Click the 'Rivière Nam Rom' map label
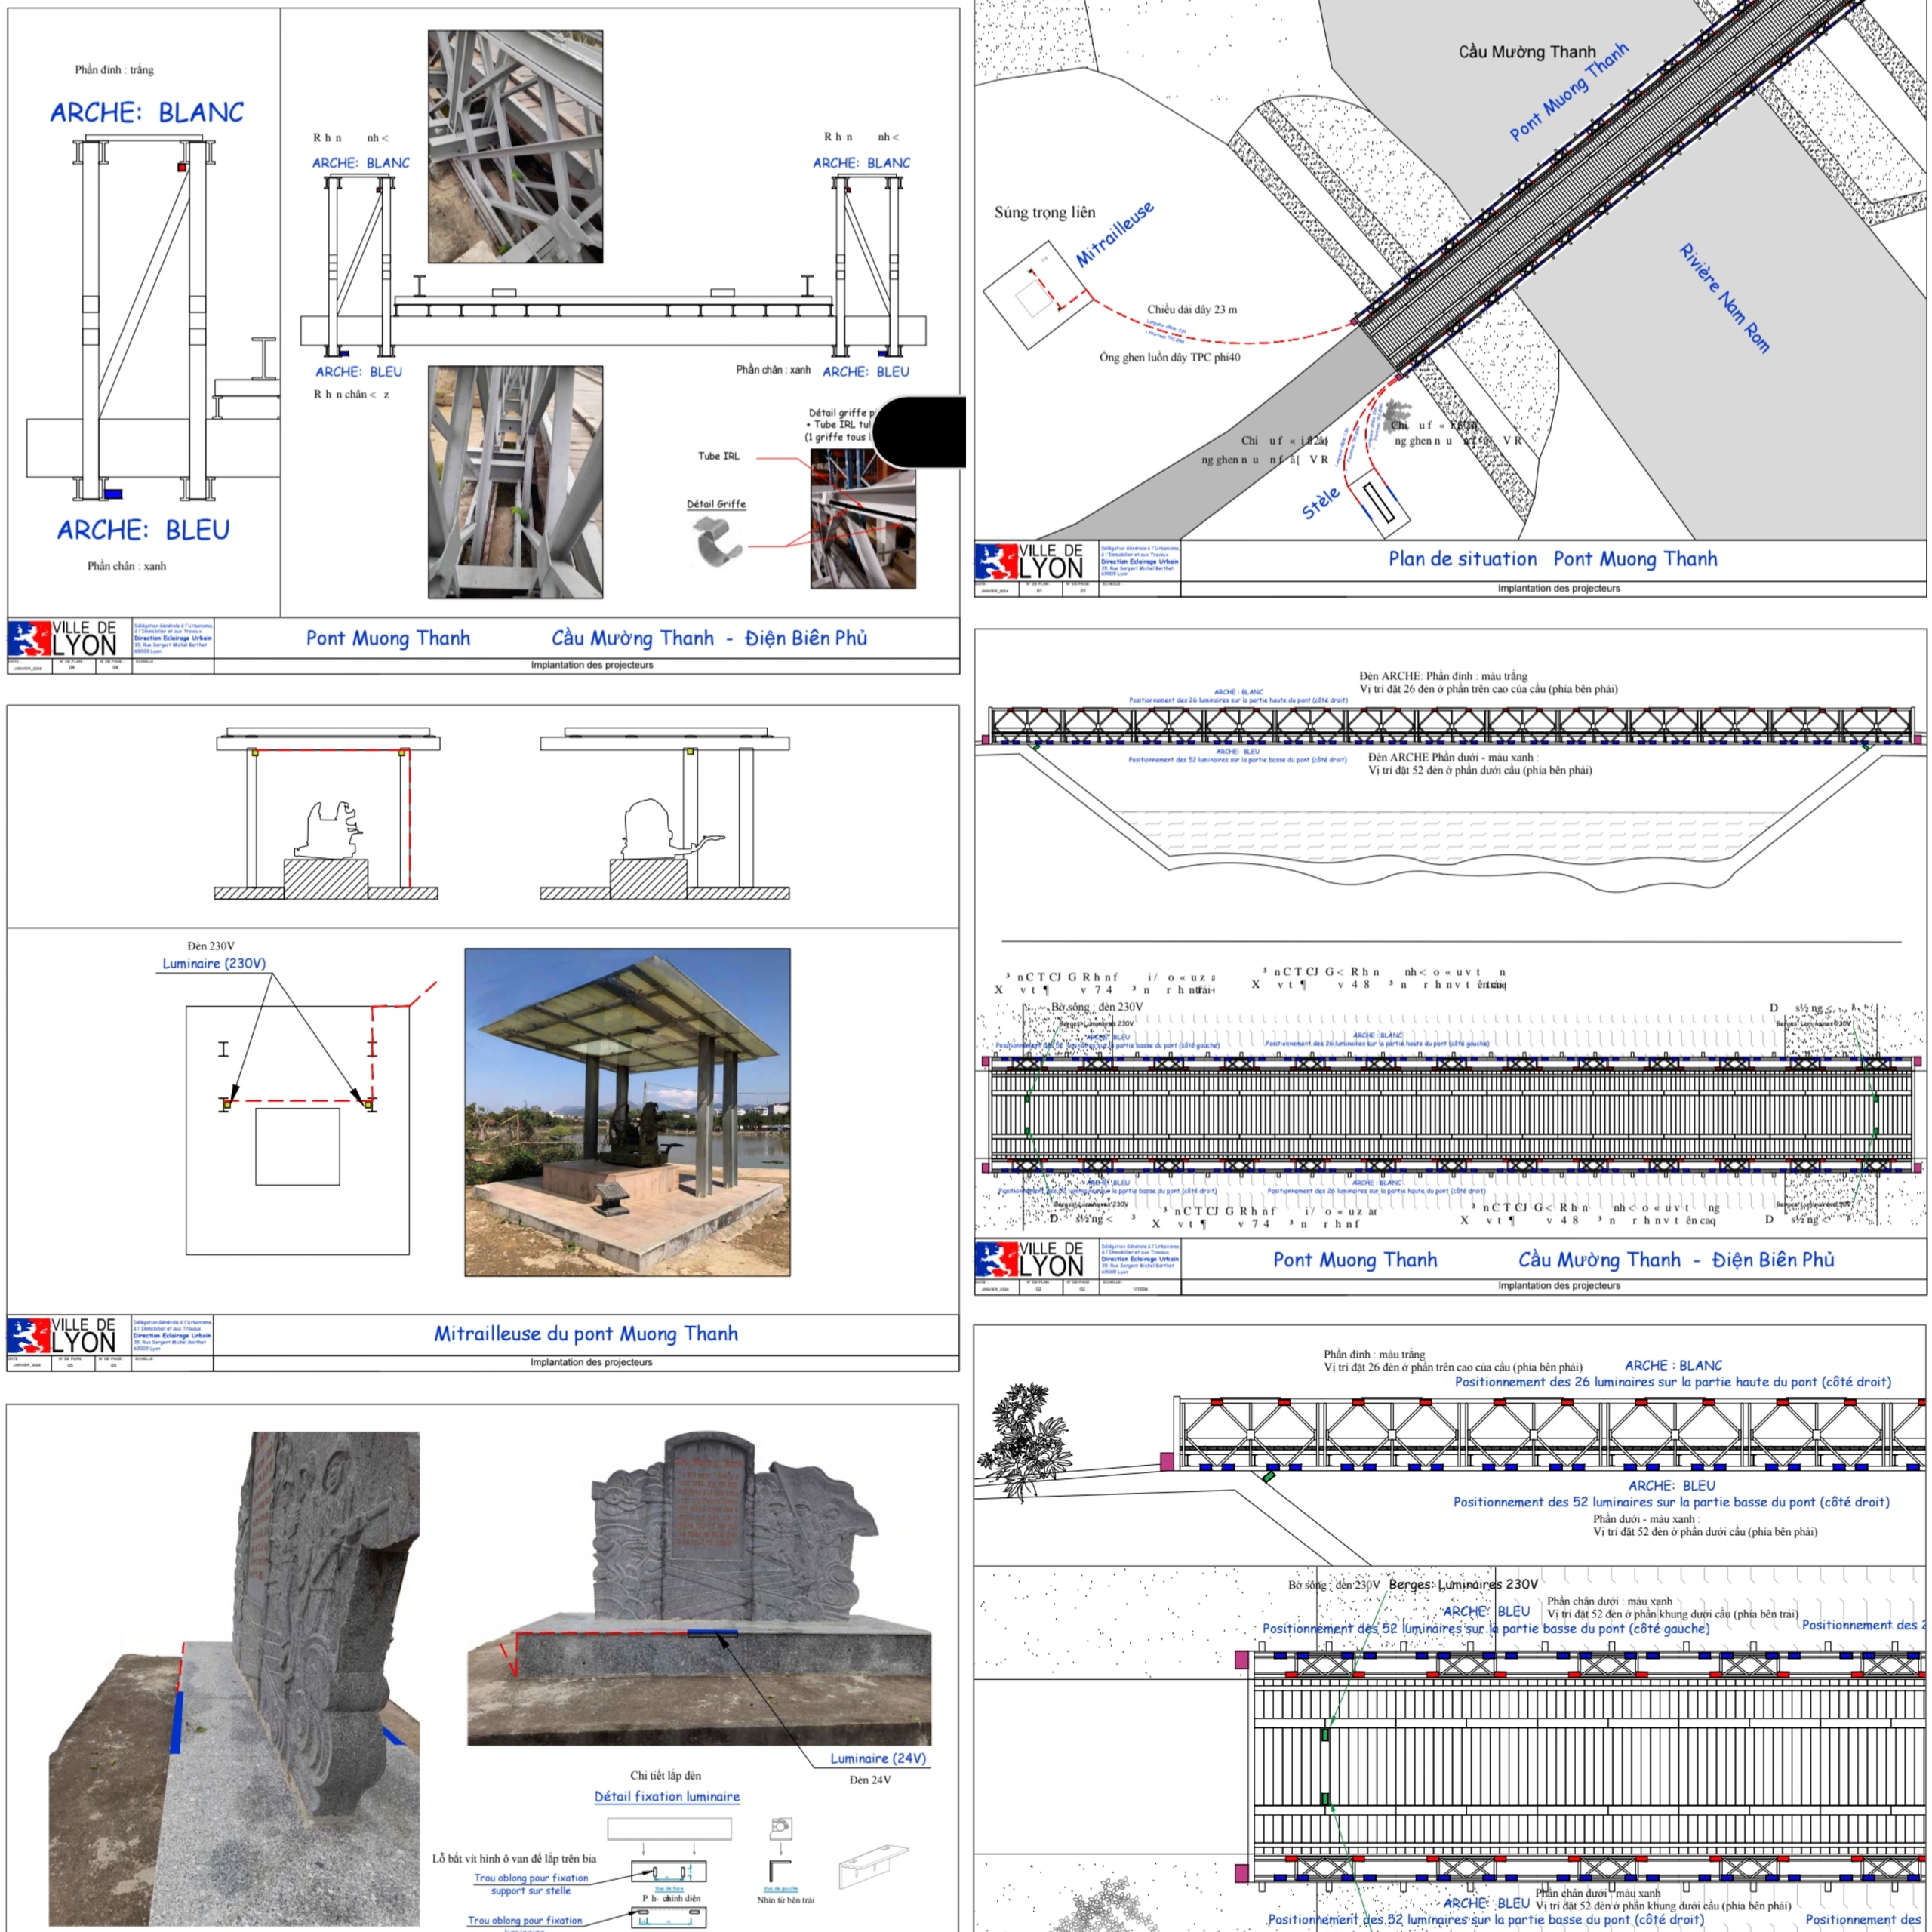Screen dimensions: 1932x1932 (x=1724, y=298)
